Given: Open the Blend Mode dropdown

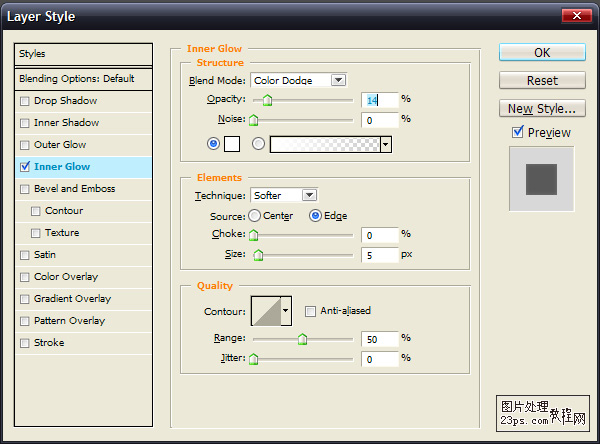Looking at the screenshot, I should tap(338, 80).
